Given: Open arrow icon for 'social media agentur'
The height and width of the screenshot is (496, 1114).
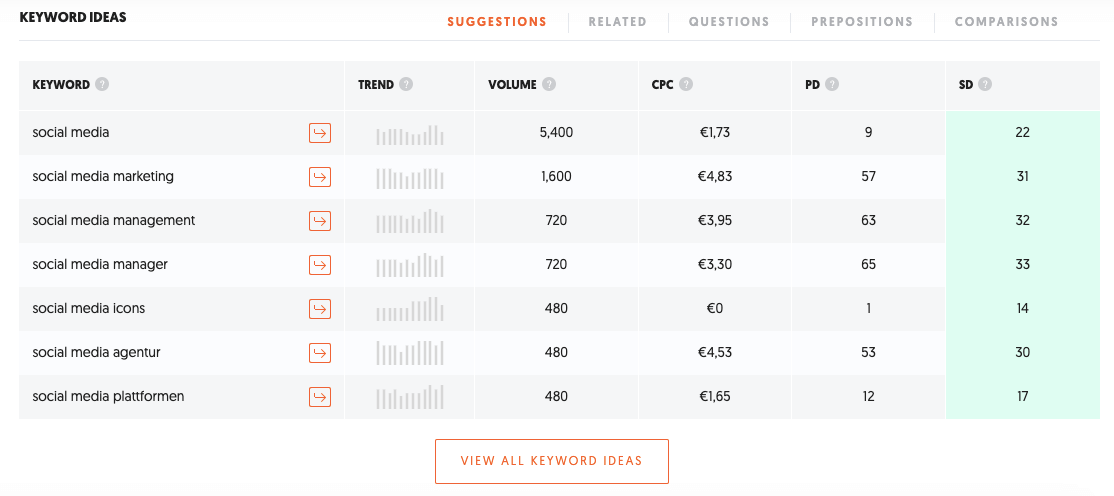Looking at the screenshot, I should pos(320,352).
